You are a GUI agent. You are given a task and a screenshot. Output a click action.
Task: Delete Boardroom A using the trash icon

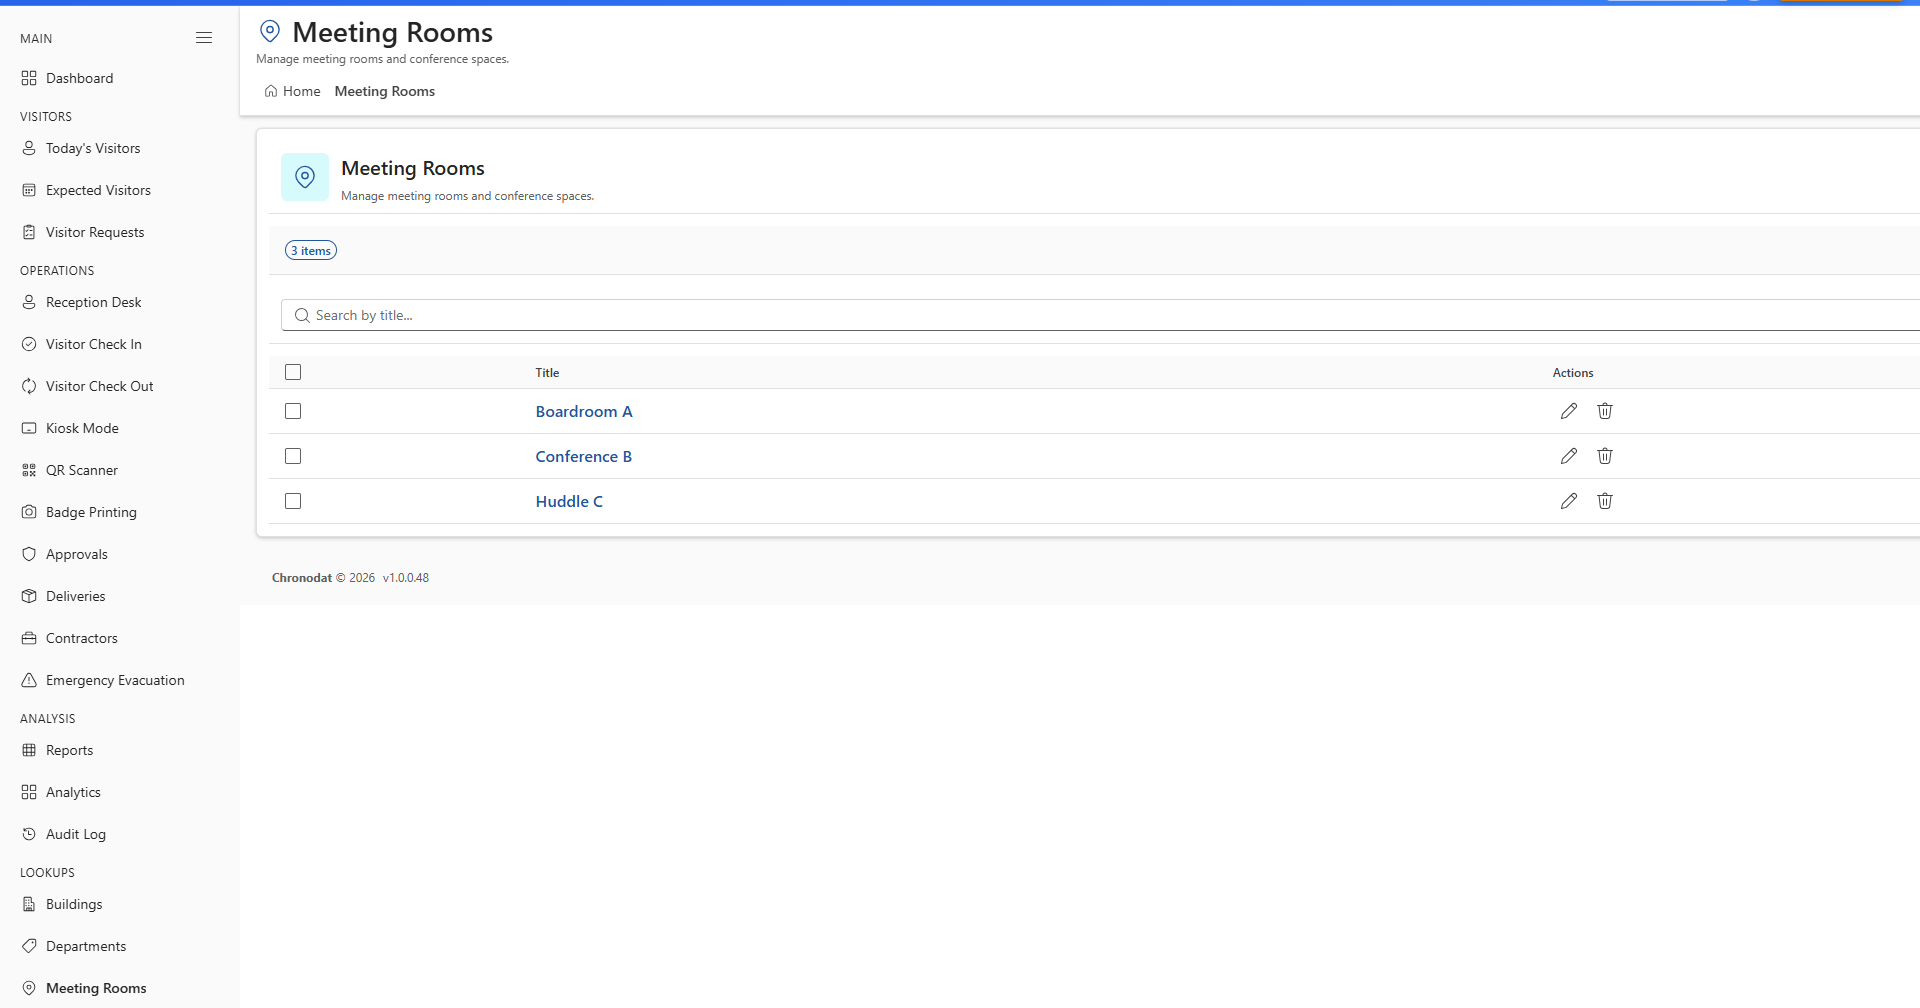coord(1605,411)
